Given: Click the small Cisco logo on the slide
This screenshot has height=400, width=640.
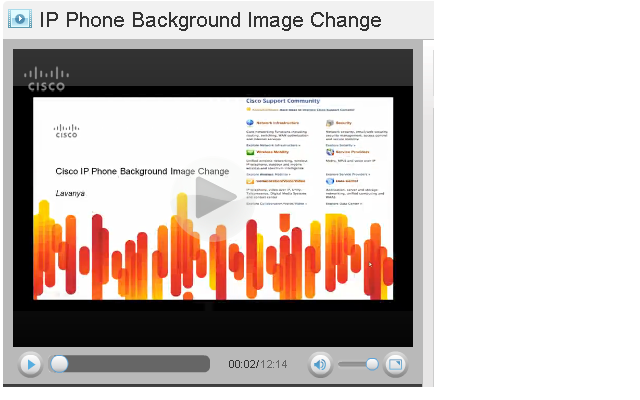Looking at the screenshot, I should coord(67,131).
